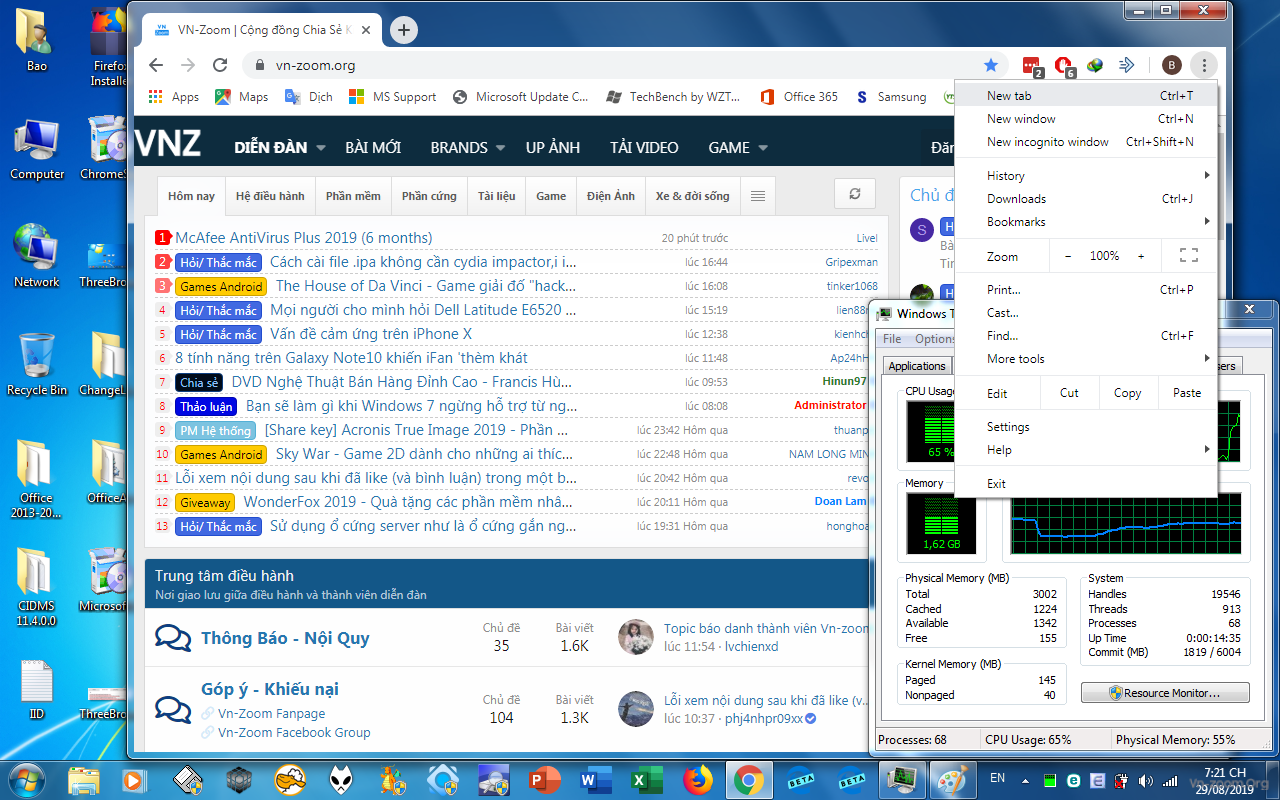Toggle fullscreen icon in Zoom row
The width and height of the screenshot is (1280, 800).
(1188, 256)
